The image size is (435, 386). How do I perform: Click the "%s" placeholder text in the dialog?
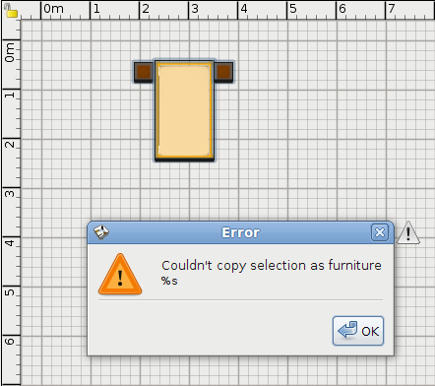click(x=169, y=281)
